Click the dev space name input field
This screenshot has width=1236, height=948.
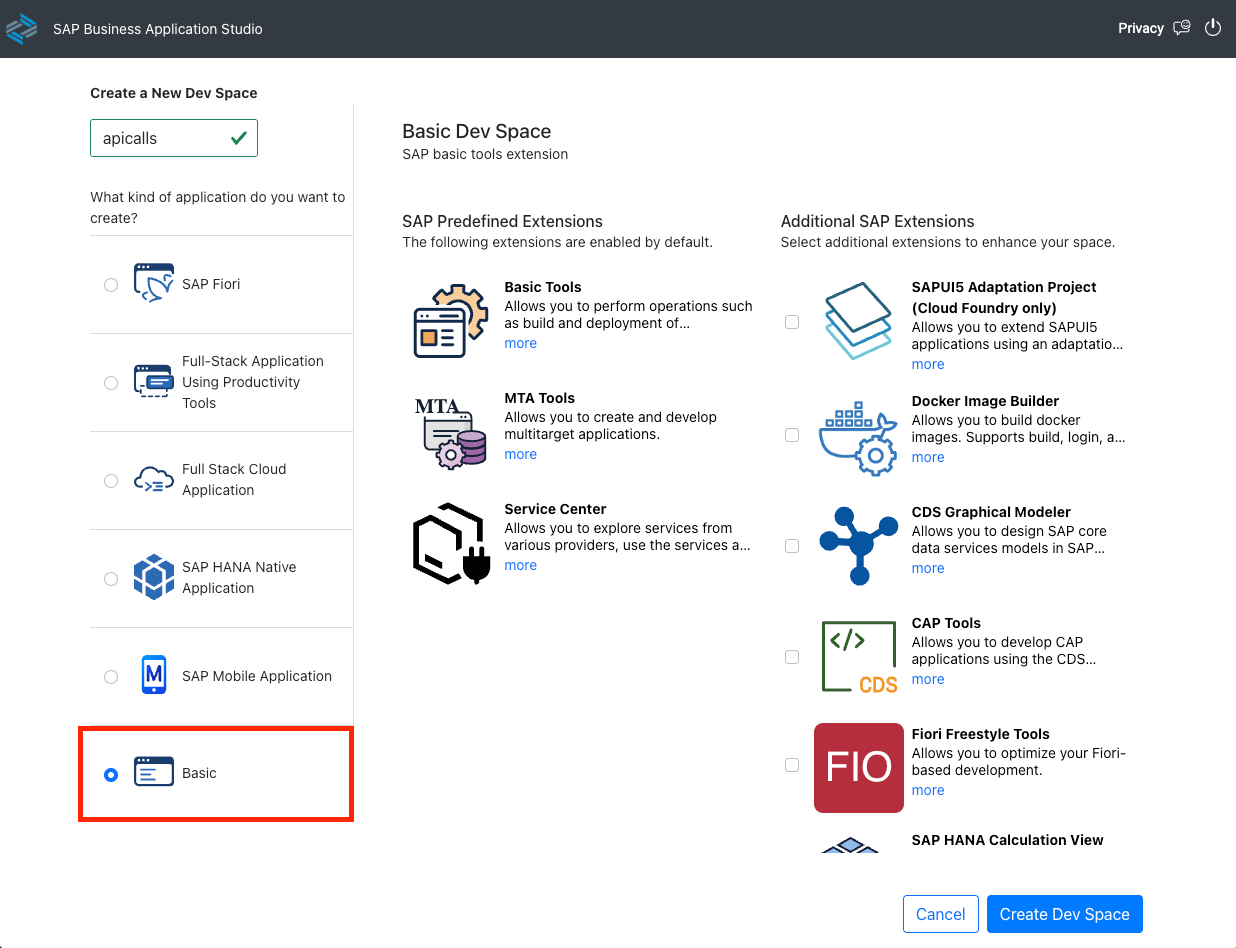[174, 138]
